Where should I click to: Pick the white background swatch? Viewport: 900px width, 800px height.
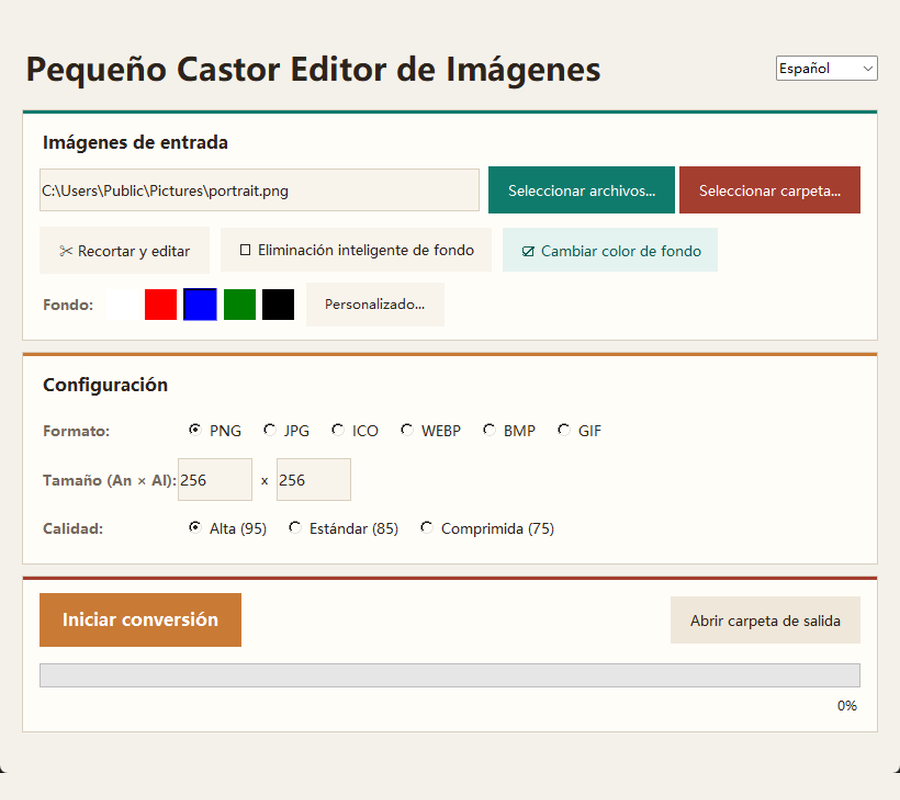[122, 304]
